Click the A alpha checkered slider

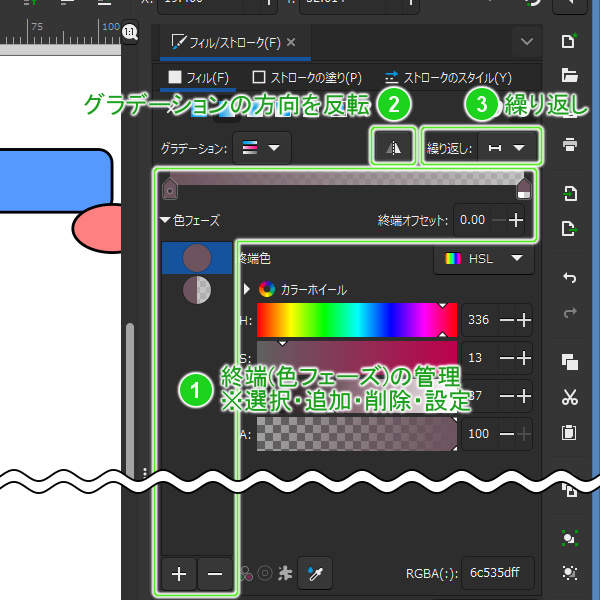(x=357, y=434)
